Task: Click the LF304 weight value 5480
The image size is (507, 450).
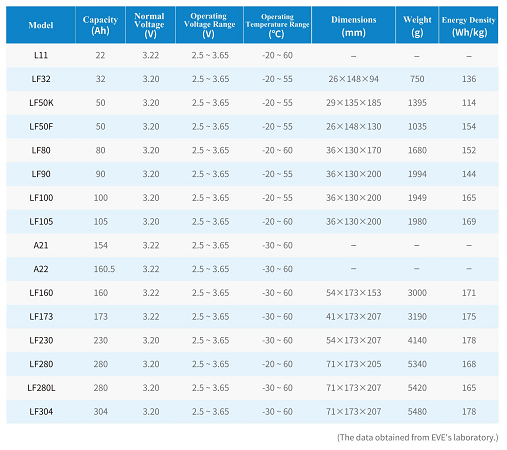Action: pos(417,412)
